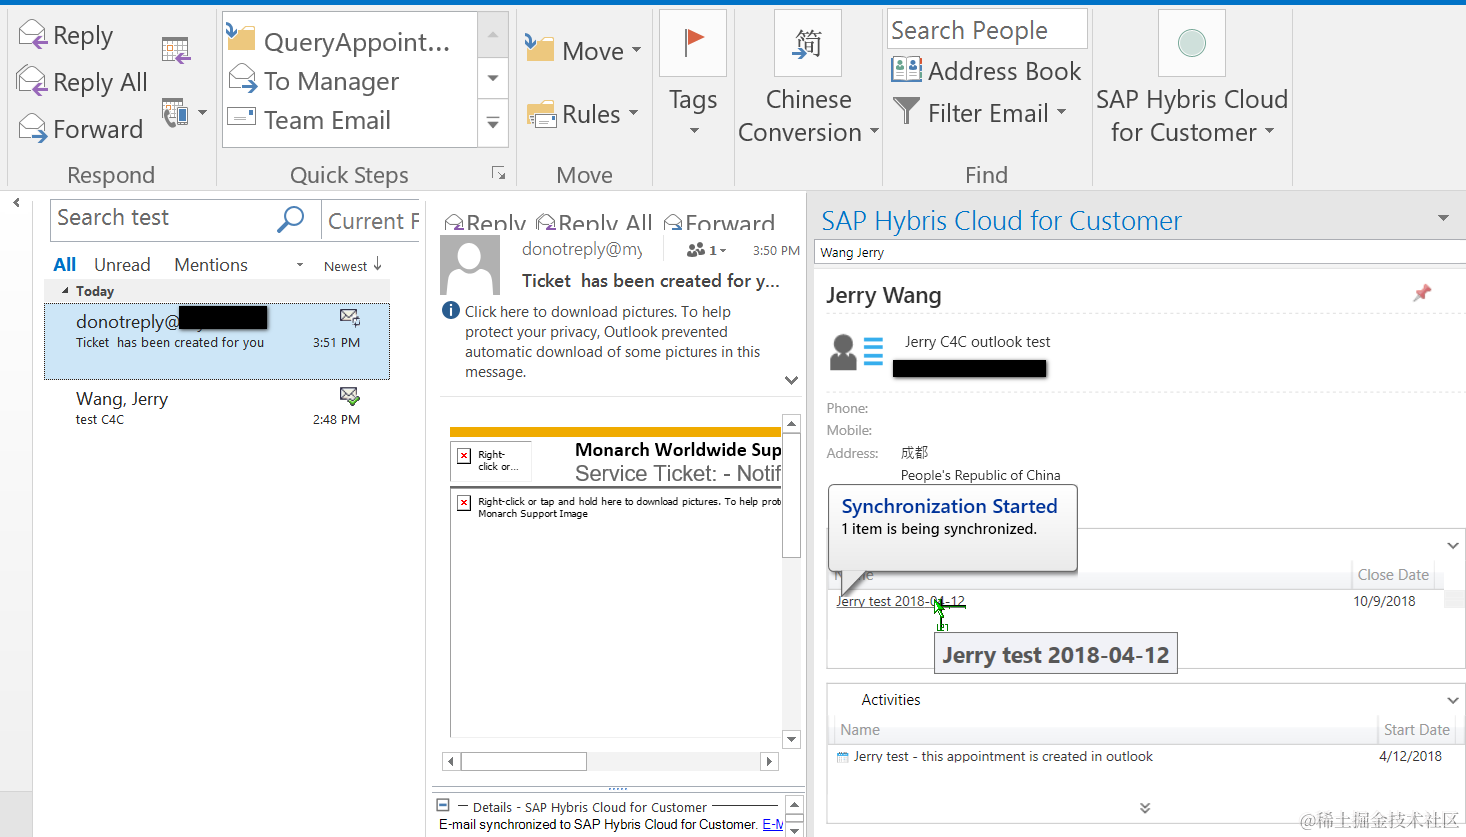Collapse the Today group
The width and height of the screenshot is (1466, 837).
coord(66,291)
